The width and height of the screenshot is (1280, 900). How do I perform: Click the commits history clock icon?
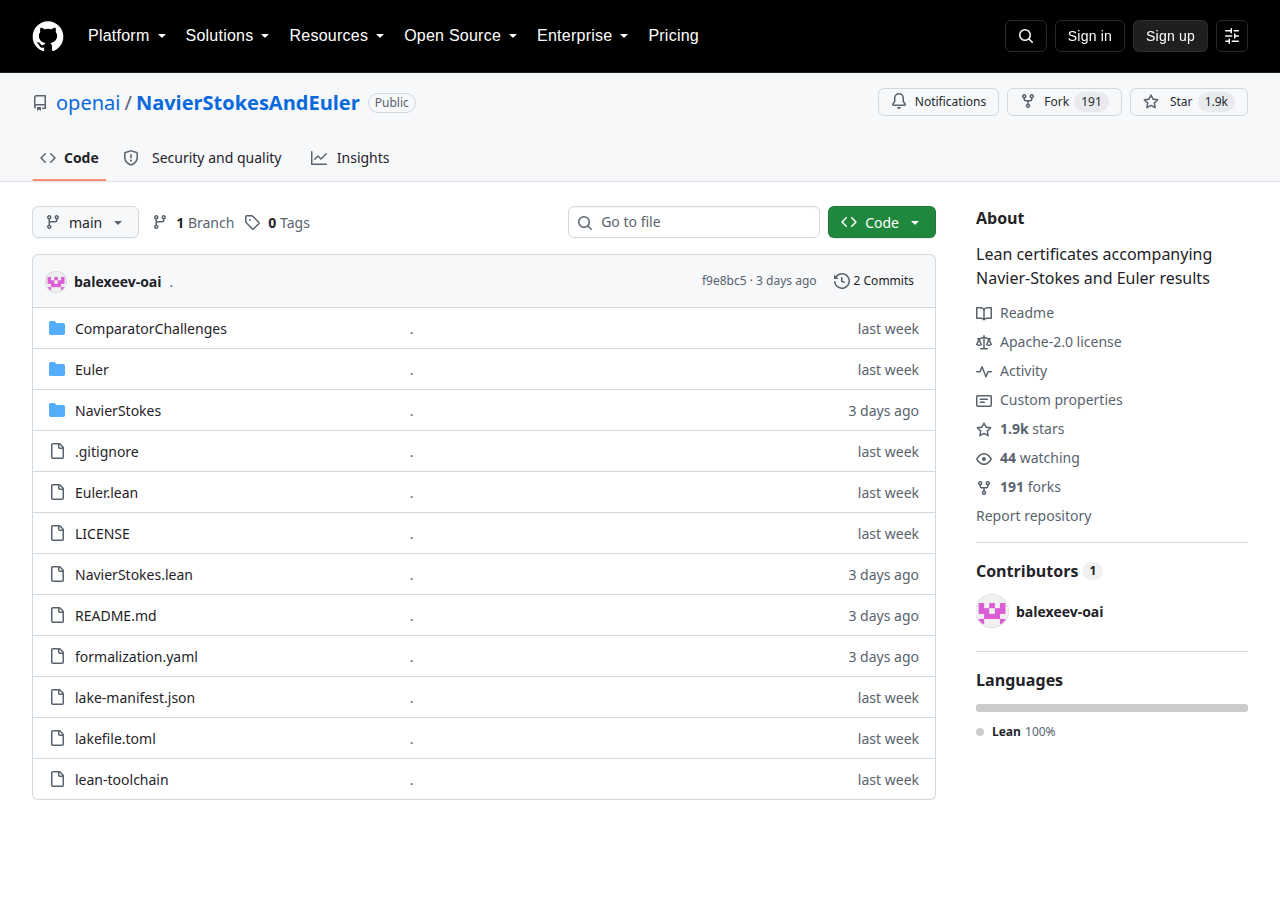pyautogui.click(x=842, y=281)
